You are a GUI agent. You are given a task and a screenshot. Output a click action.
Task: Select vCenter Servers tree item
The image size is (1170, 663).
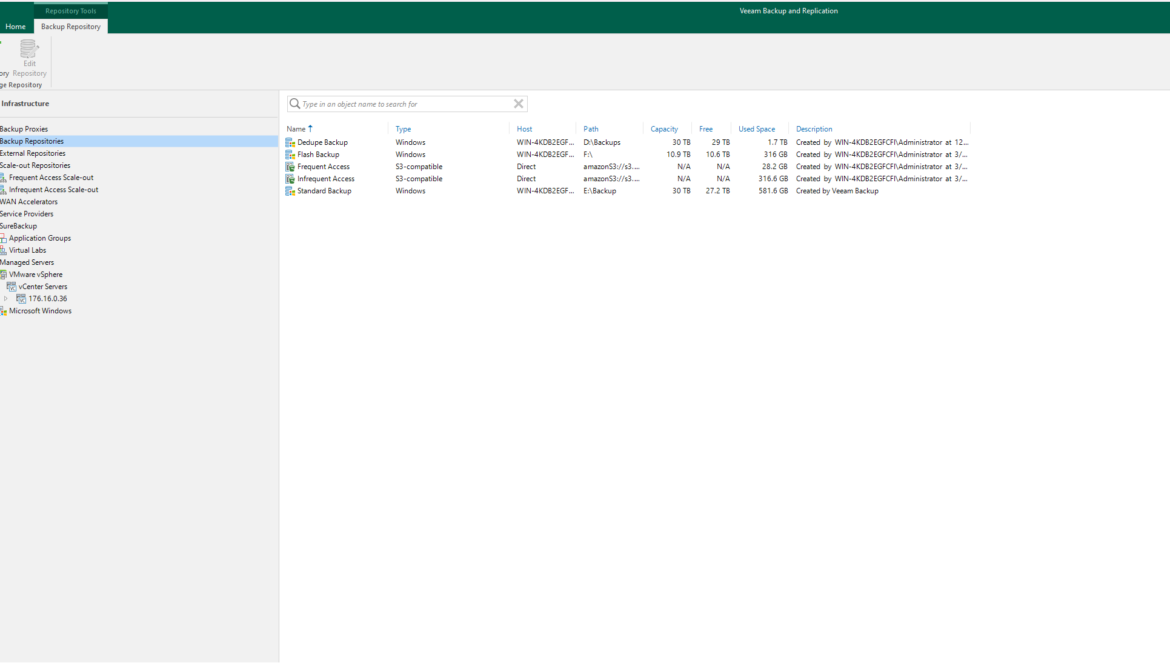pos(43,286)
